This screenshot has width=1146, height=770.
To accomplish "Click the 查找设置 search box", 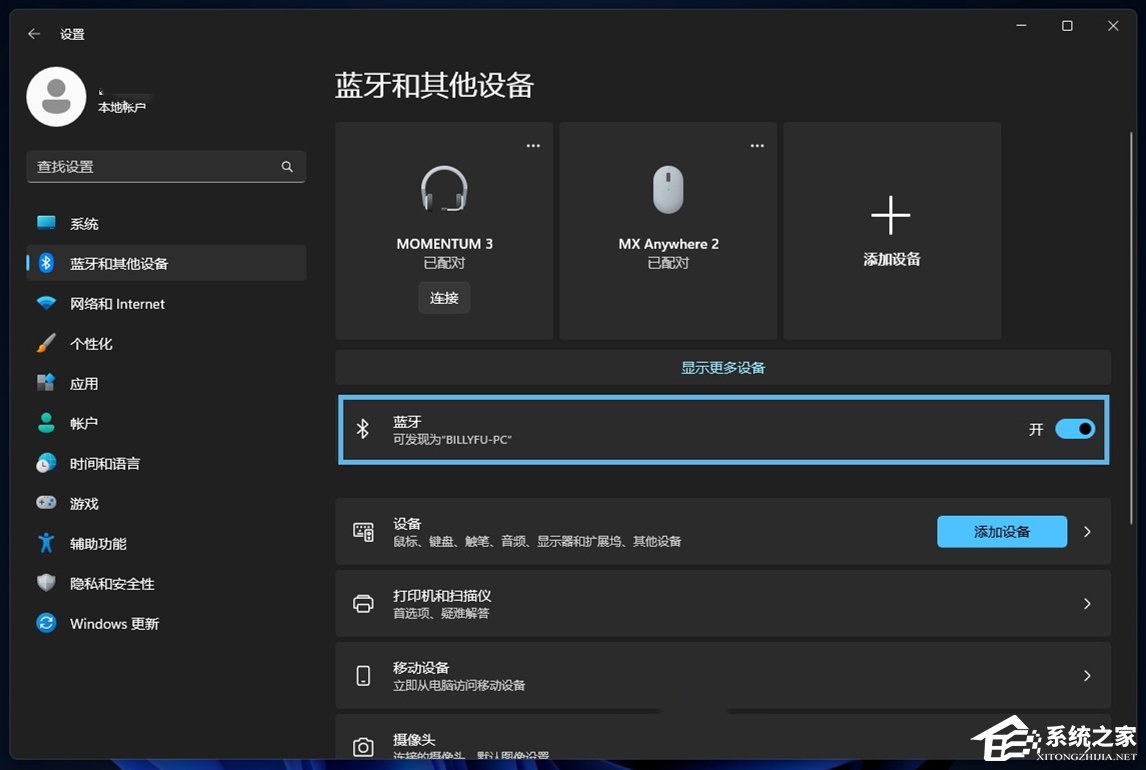I will 166,166.
